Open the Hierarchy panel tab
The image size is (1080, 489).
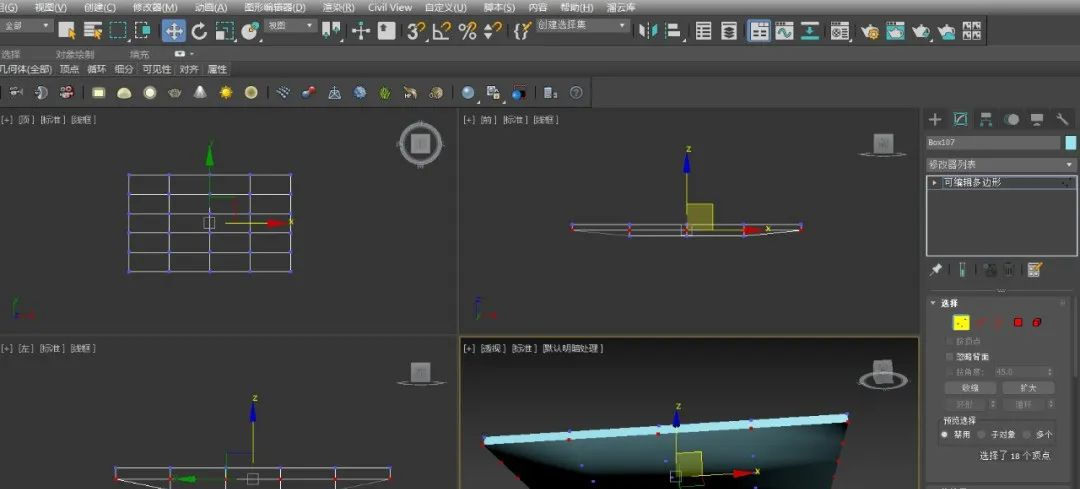coord(986,120)
